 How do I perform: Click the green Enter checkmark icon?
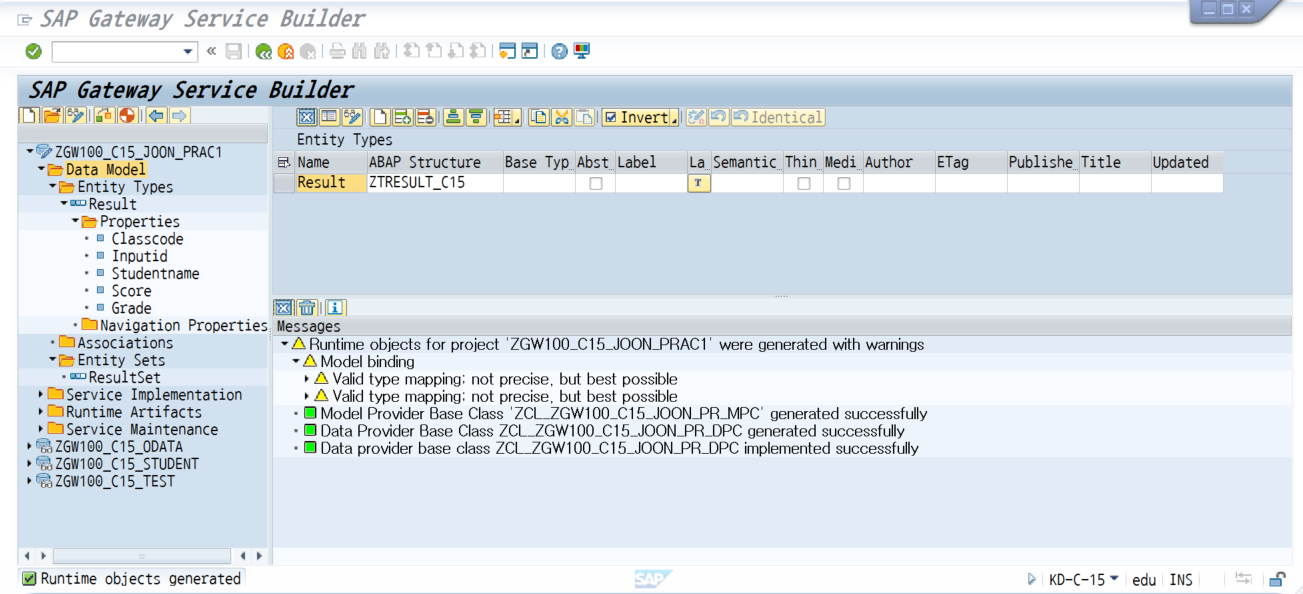pos(33,51)
